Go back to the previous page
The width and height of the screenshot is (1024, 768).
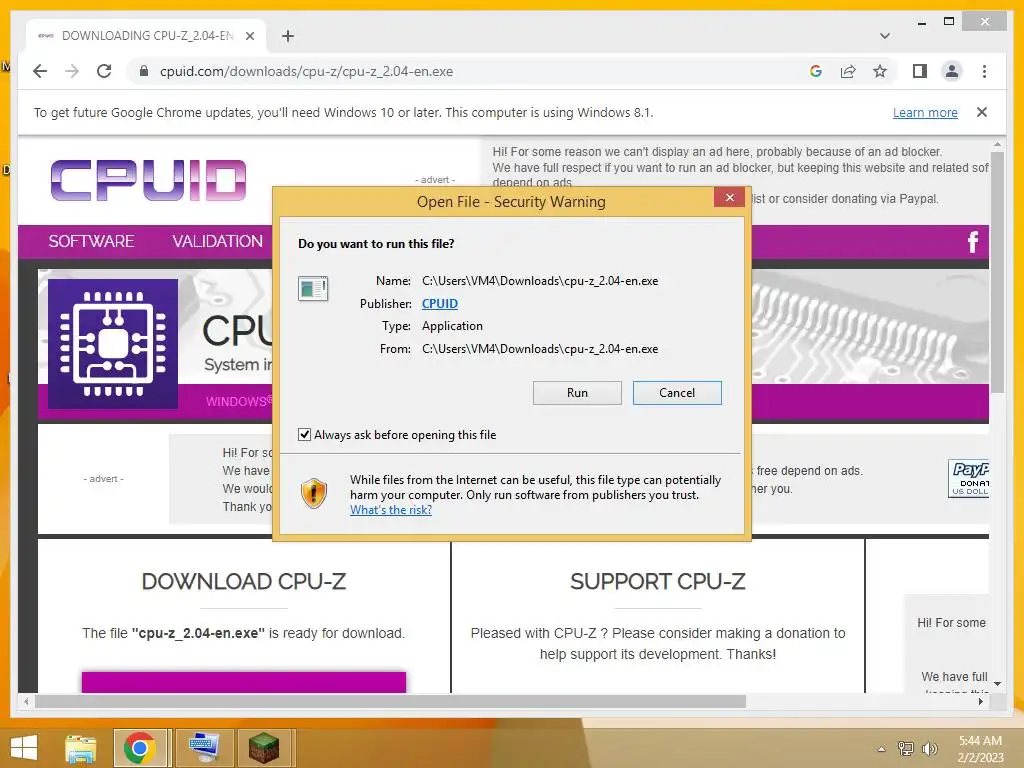40,71
